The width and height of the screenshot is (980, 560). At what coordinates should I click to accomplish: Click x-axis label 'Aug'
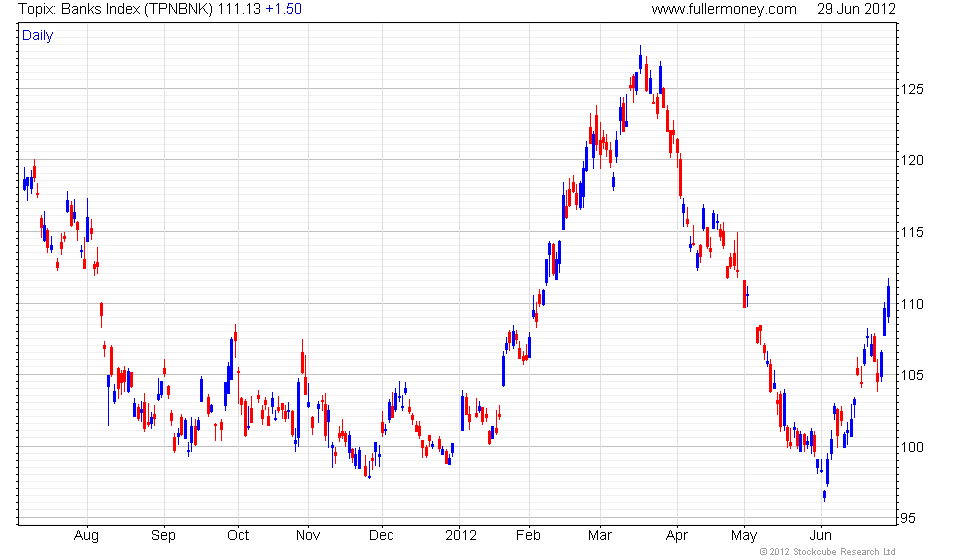[86, 536]
